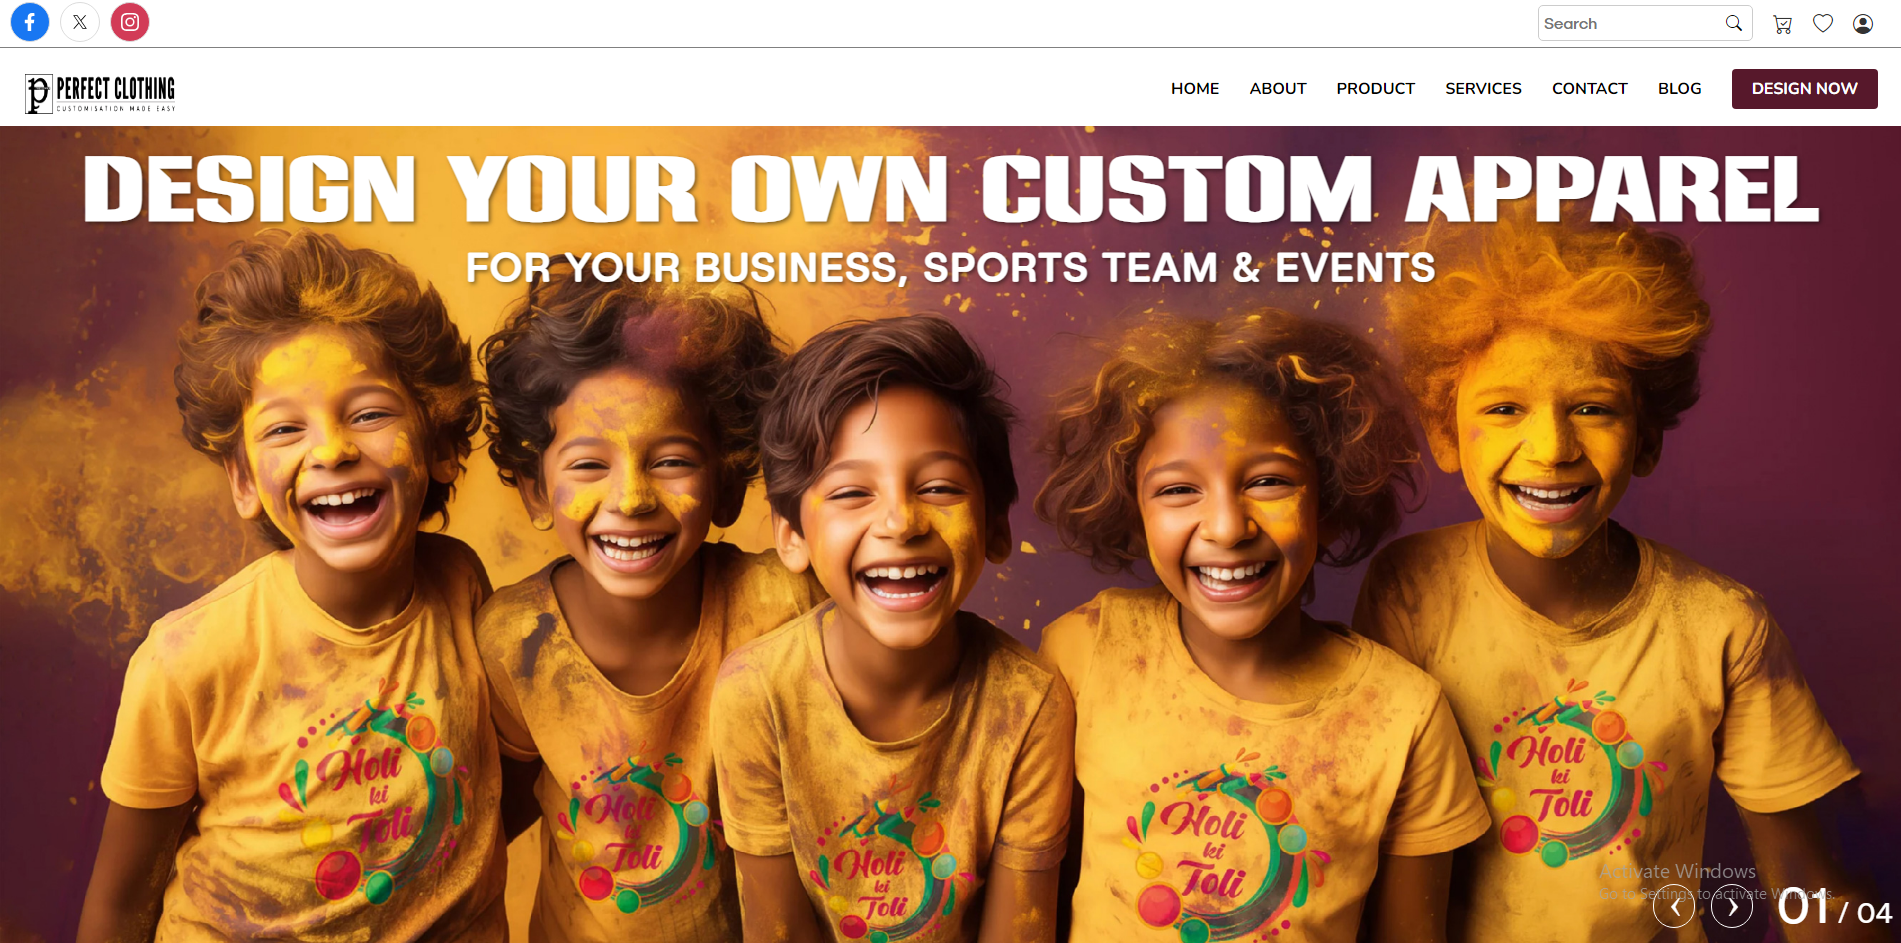
Task: Go to next slide arrow
Action: click(1732, 907)
